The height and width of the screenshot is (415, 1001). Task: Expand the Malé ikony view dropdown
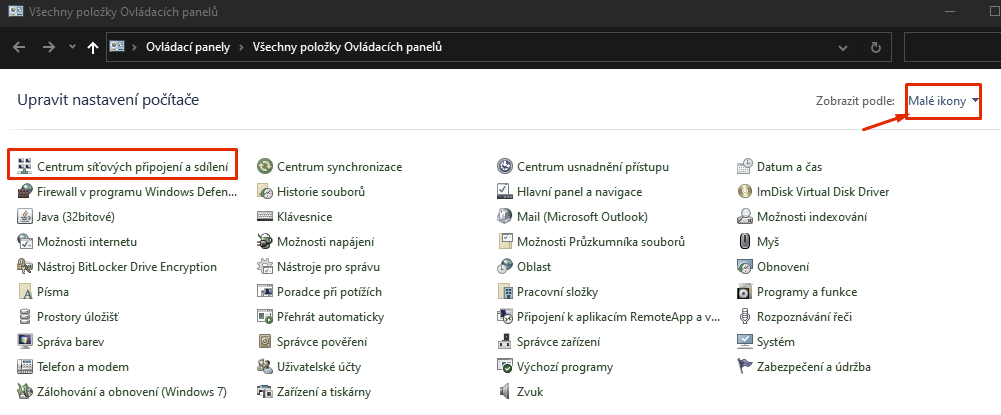tap(944, 101)
